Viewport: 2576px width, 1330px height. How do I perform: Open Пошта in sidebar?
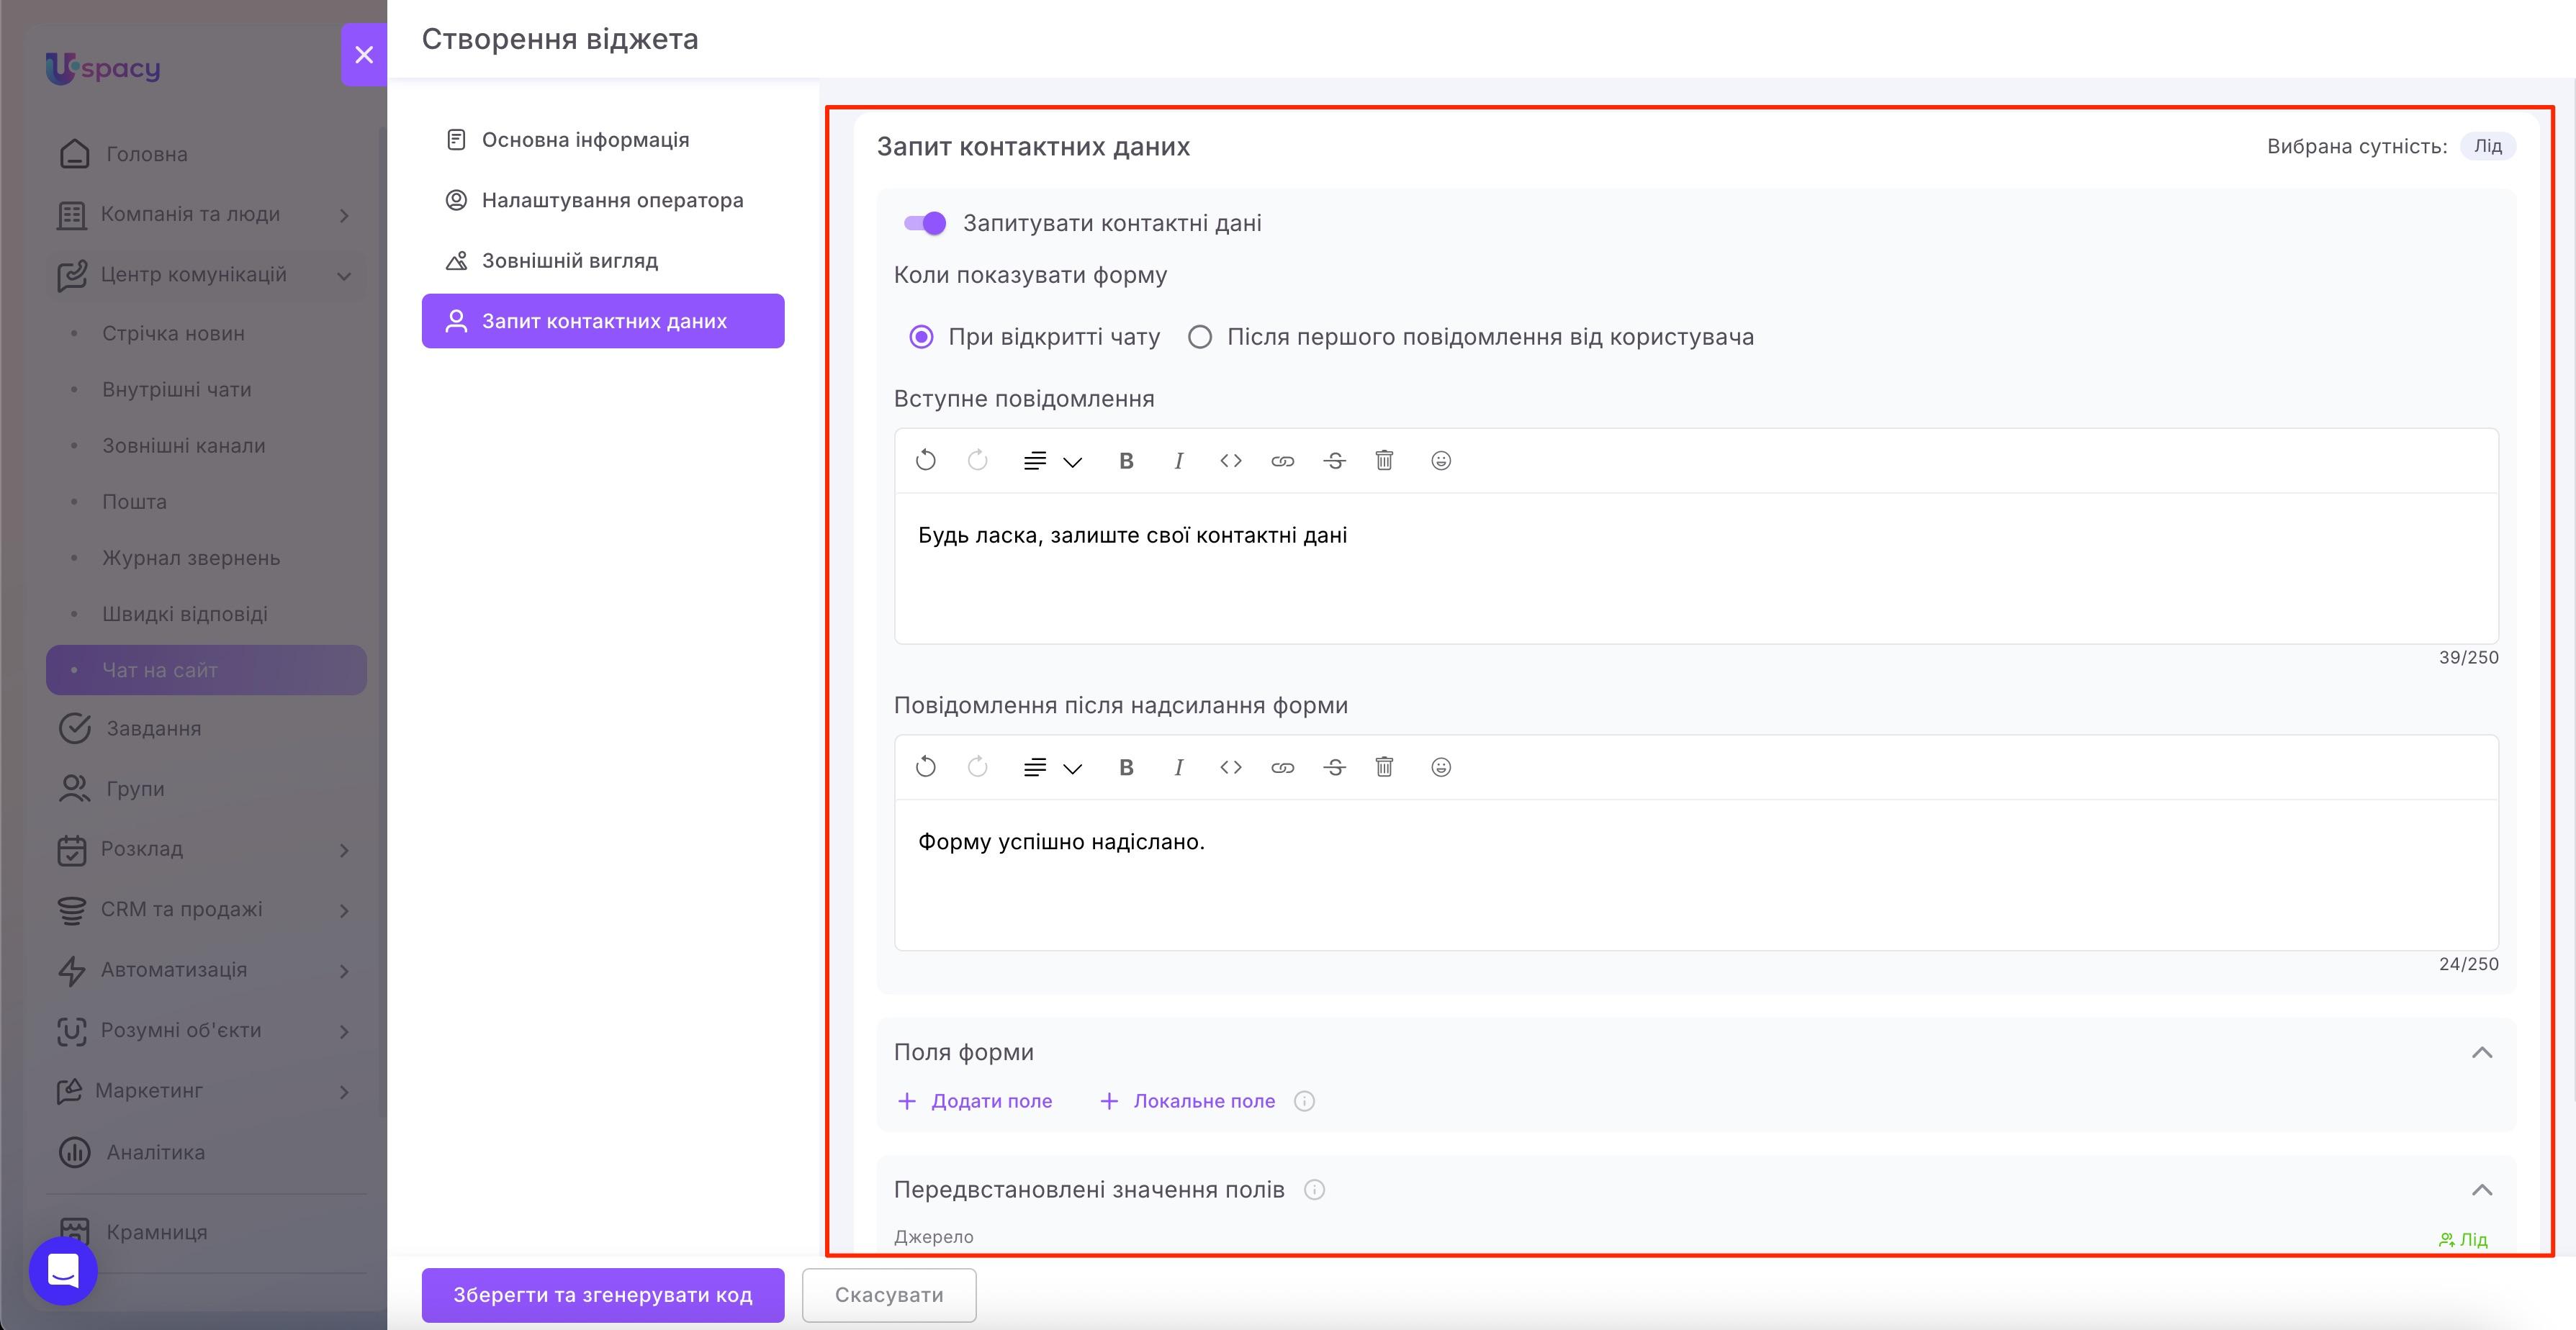pyautogui.click(x=206, y=501)
